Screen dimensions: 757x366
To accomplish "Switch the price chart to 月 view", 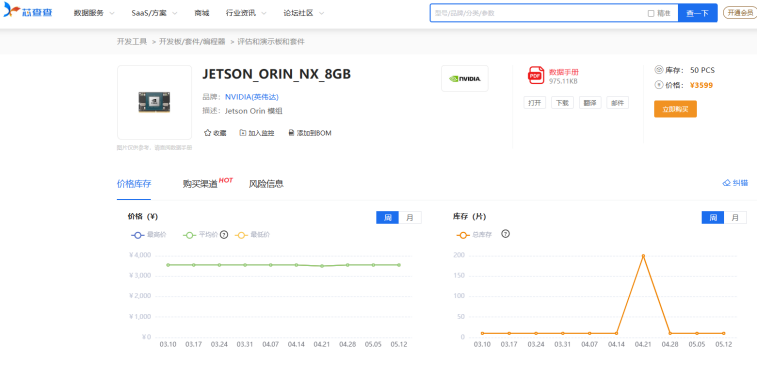I will [410, 217].
